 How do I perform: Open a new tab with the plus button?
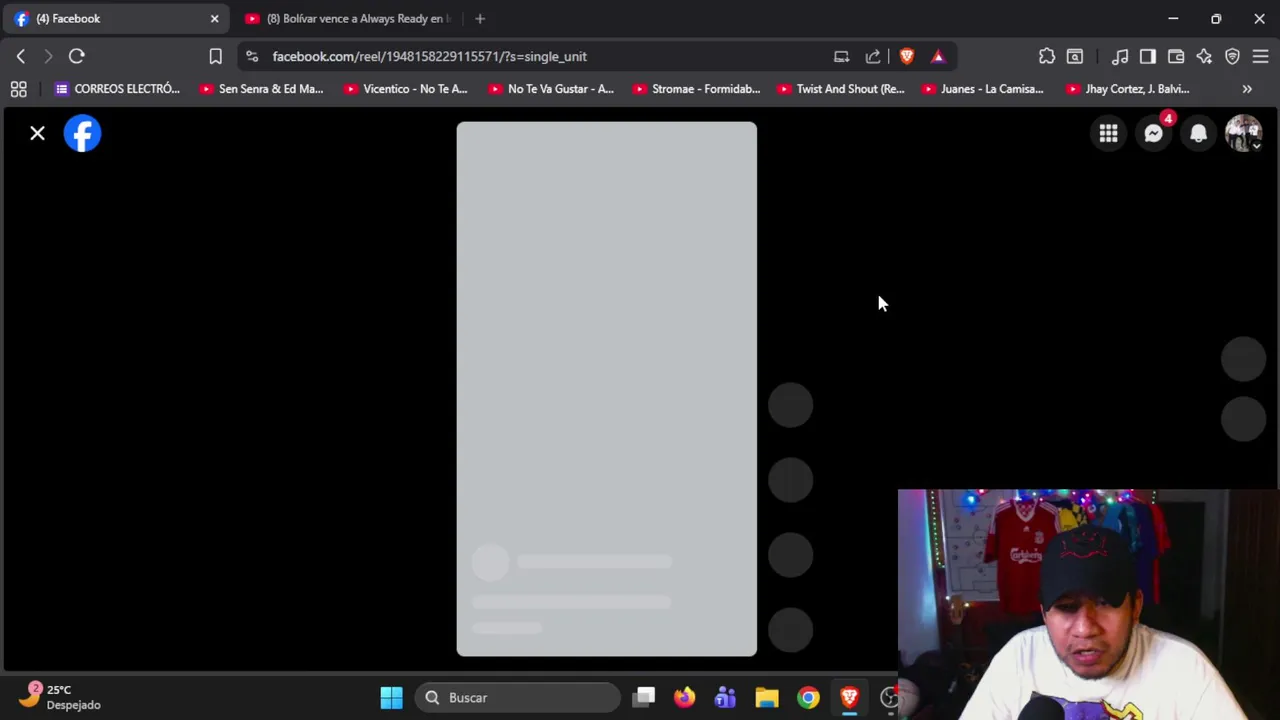coord(480,18)
